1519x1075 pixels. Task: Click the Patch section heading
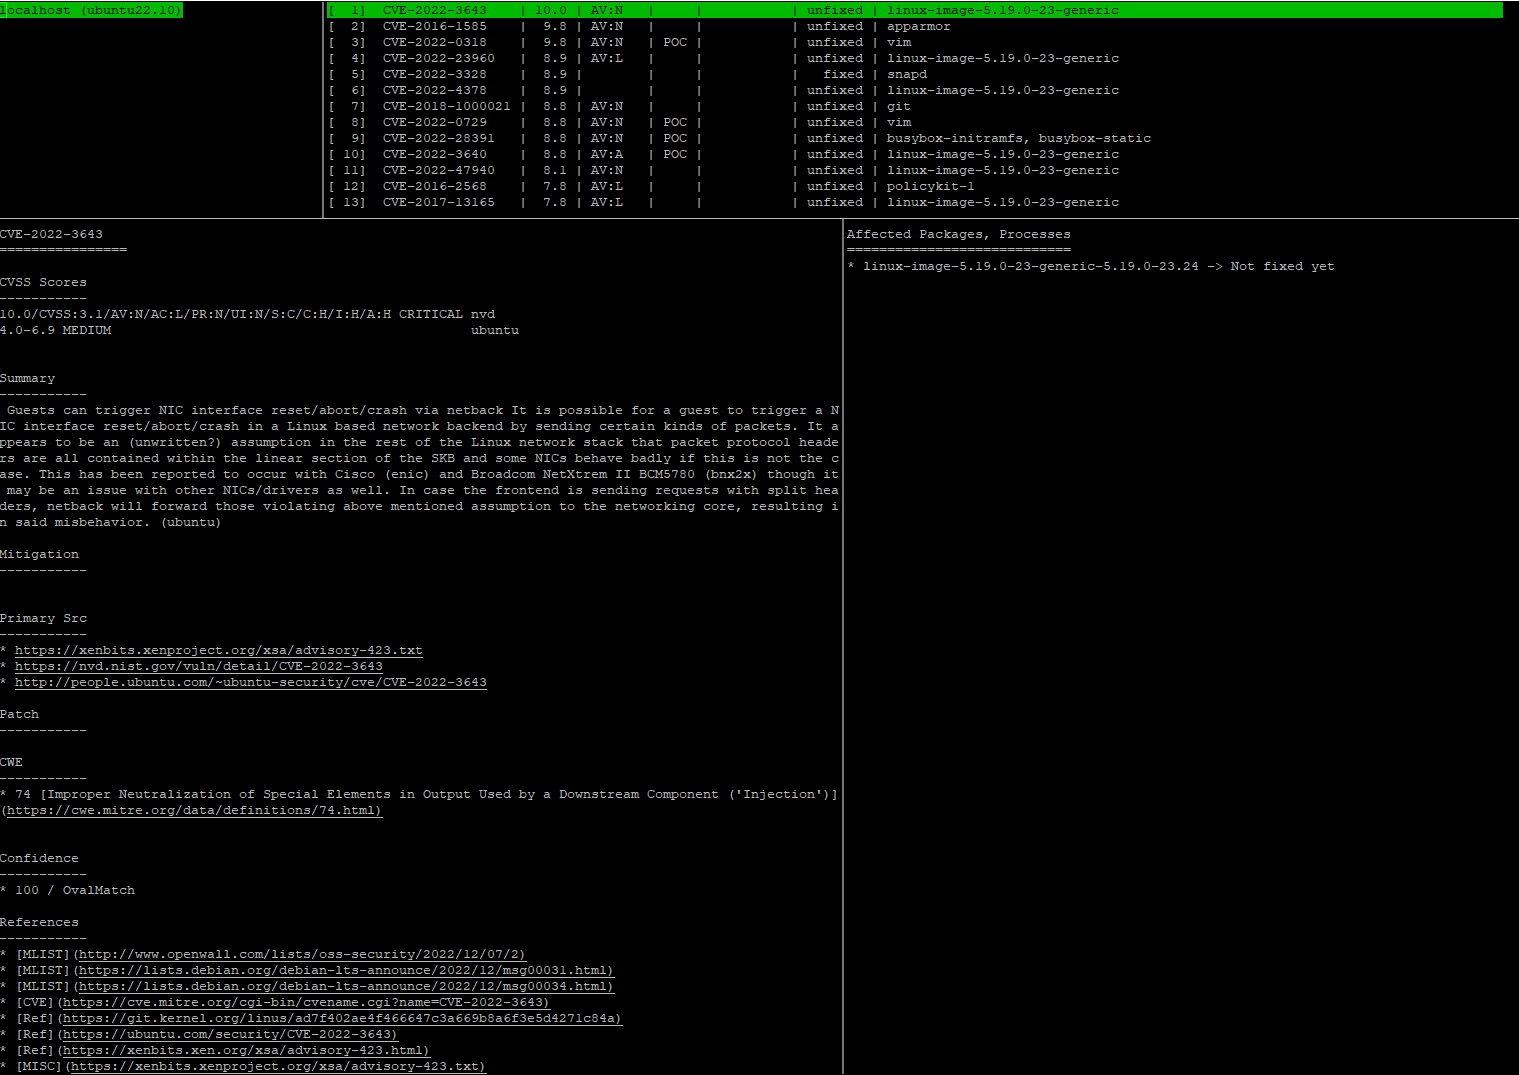(20, 714)
